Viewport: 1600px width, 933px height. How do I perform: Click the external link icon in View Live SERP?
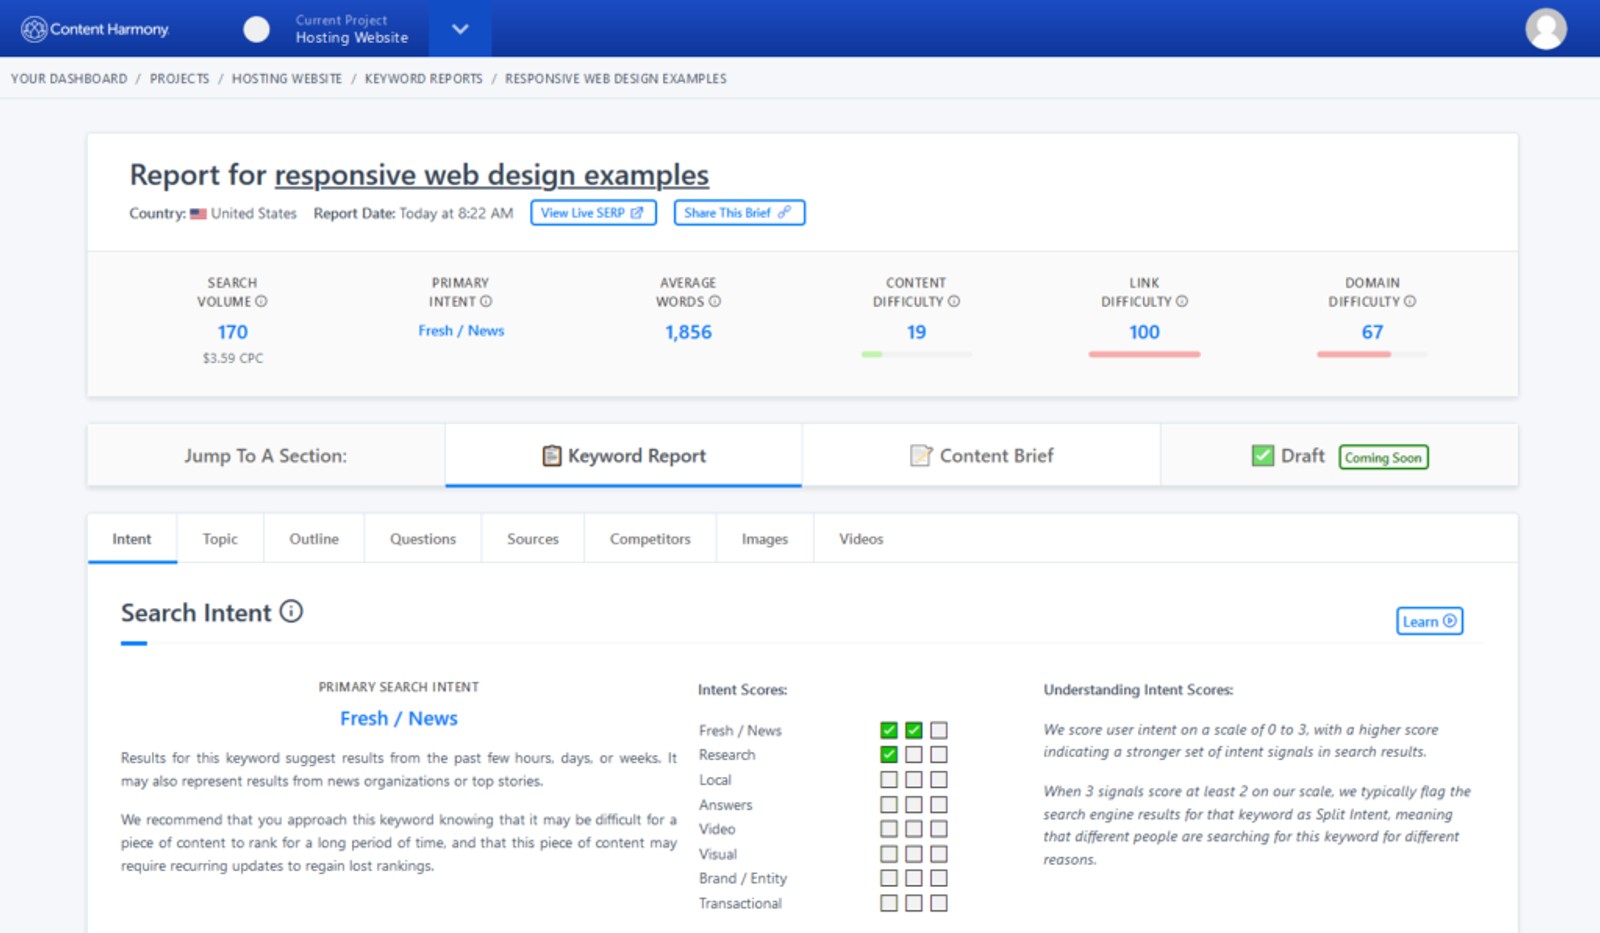coord(637,213)
